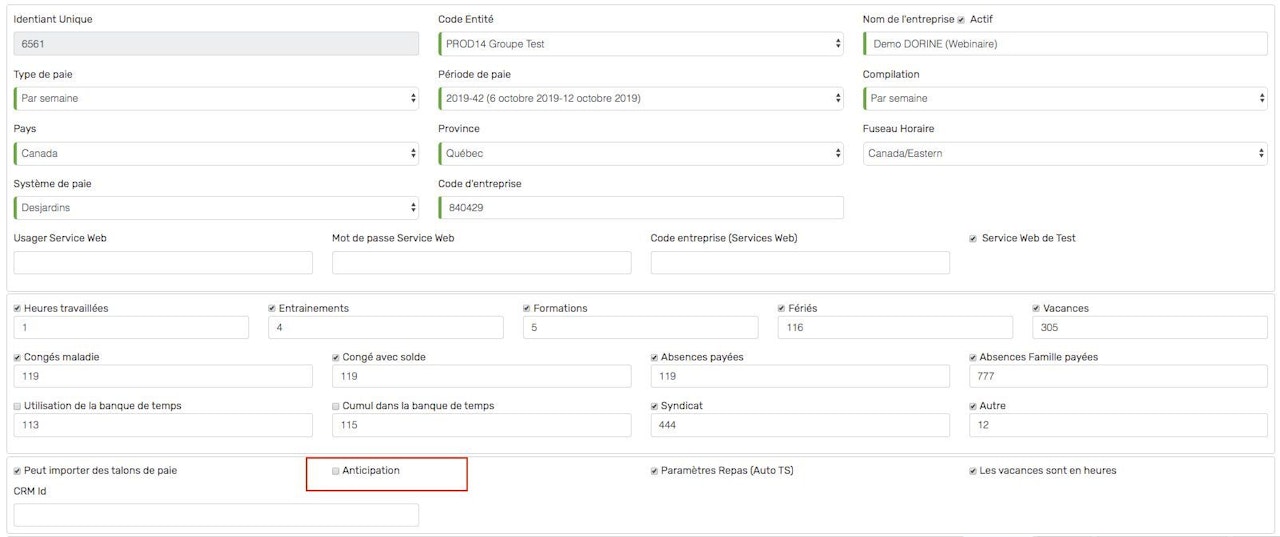Expand the Type de paie dropdown
This screenshot has width=1280, height=537.
click(216, 99)
